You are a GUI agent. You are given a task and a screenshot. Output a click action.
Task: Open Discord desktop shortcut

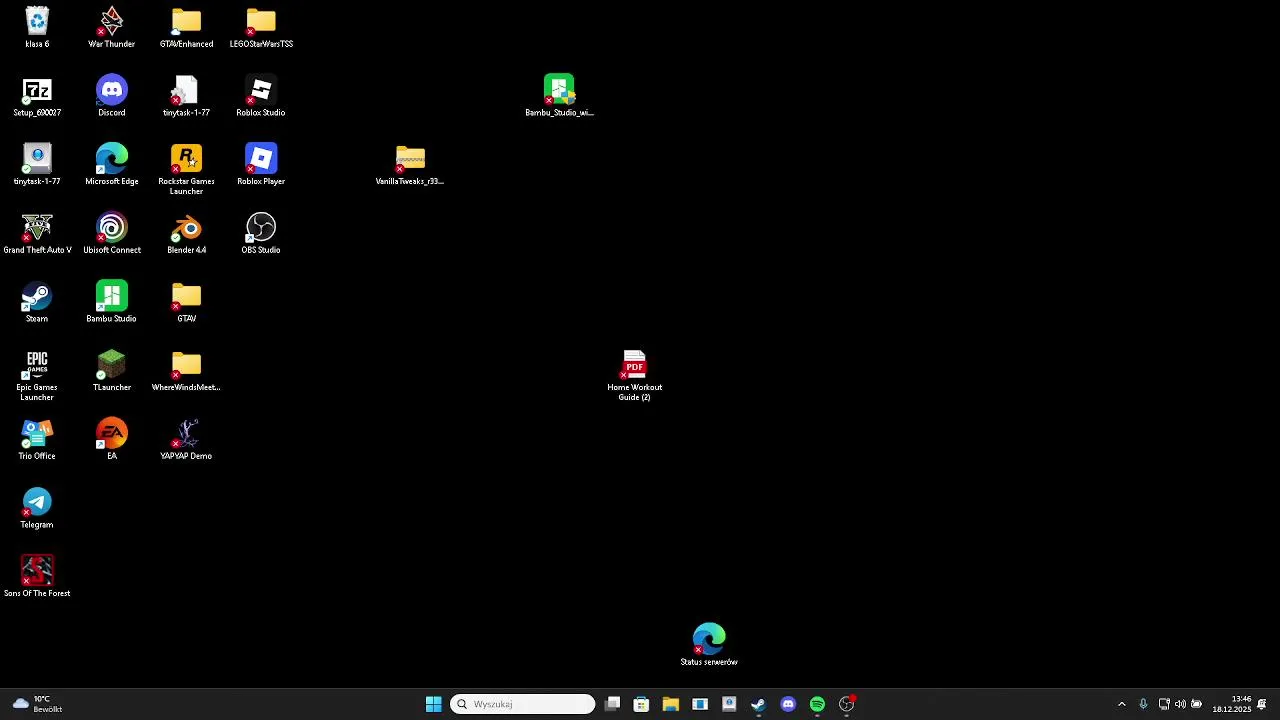[x=111, y=96]
